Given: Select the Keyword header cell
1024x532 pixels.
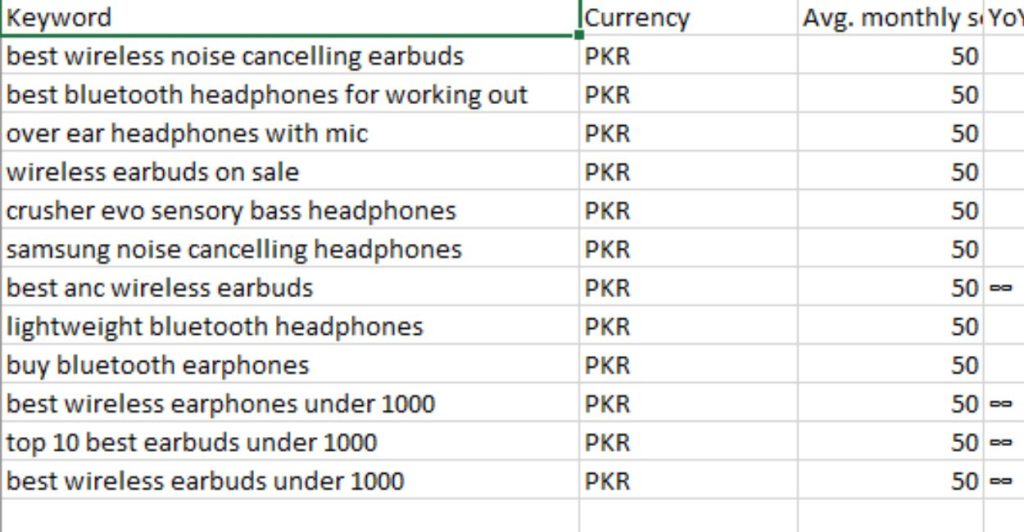Looking at the screenshot, I should pyautogui.click(x=290, y=18).
